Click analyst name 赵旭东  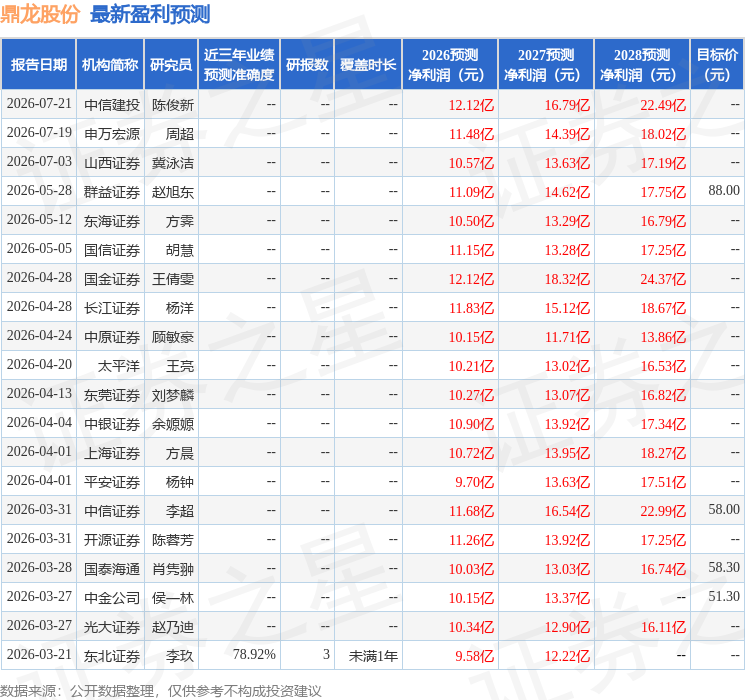pos(172,192)
